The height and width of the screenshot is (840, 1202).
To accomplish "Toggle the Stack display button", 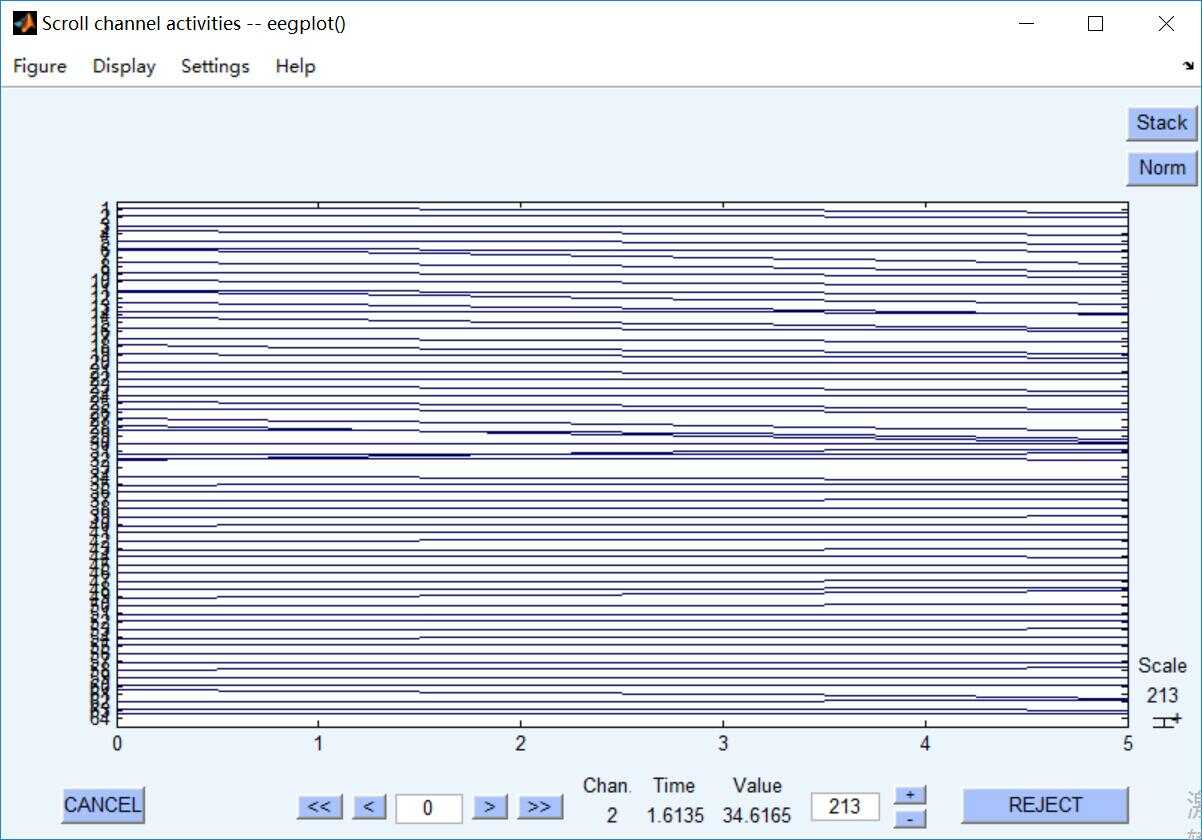I will pos(1162,123).
